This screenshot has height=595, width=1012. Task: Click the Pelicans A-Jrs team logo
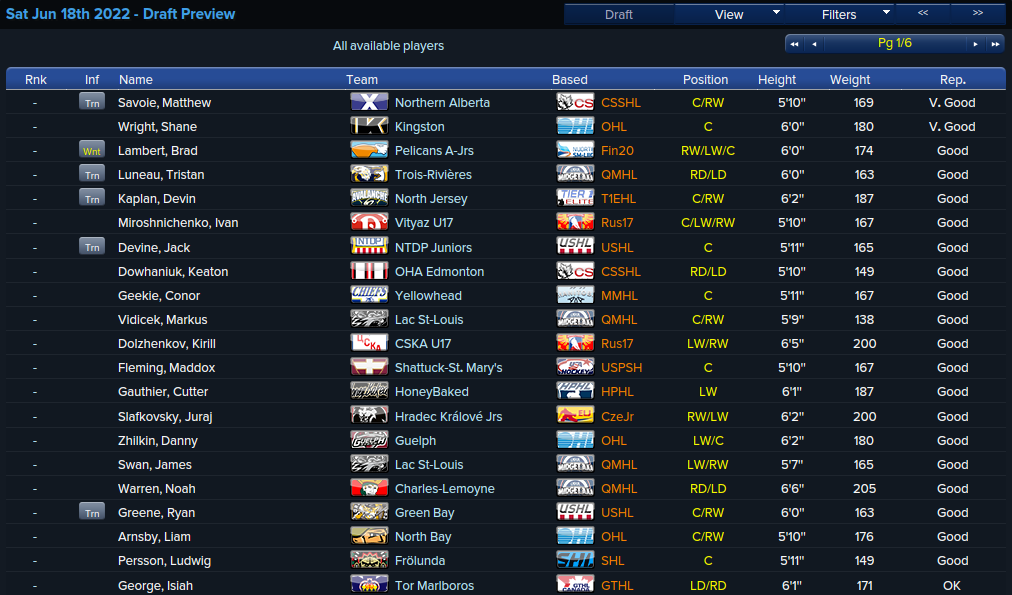tap(369, 150)
